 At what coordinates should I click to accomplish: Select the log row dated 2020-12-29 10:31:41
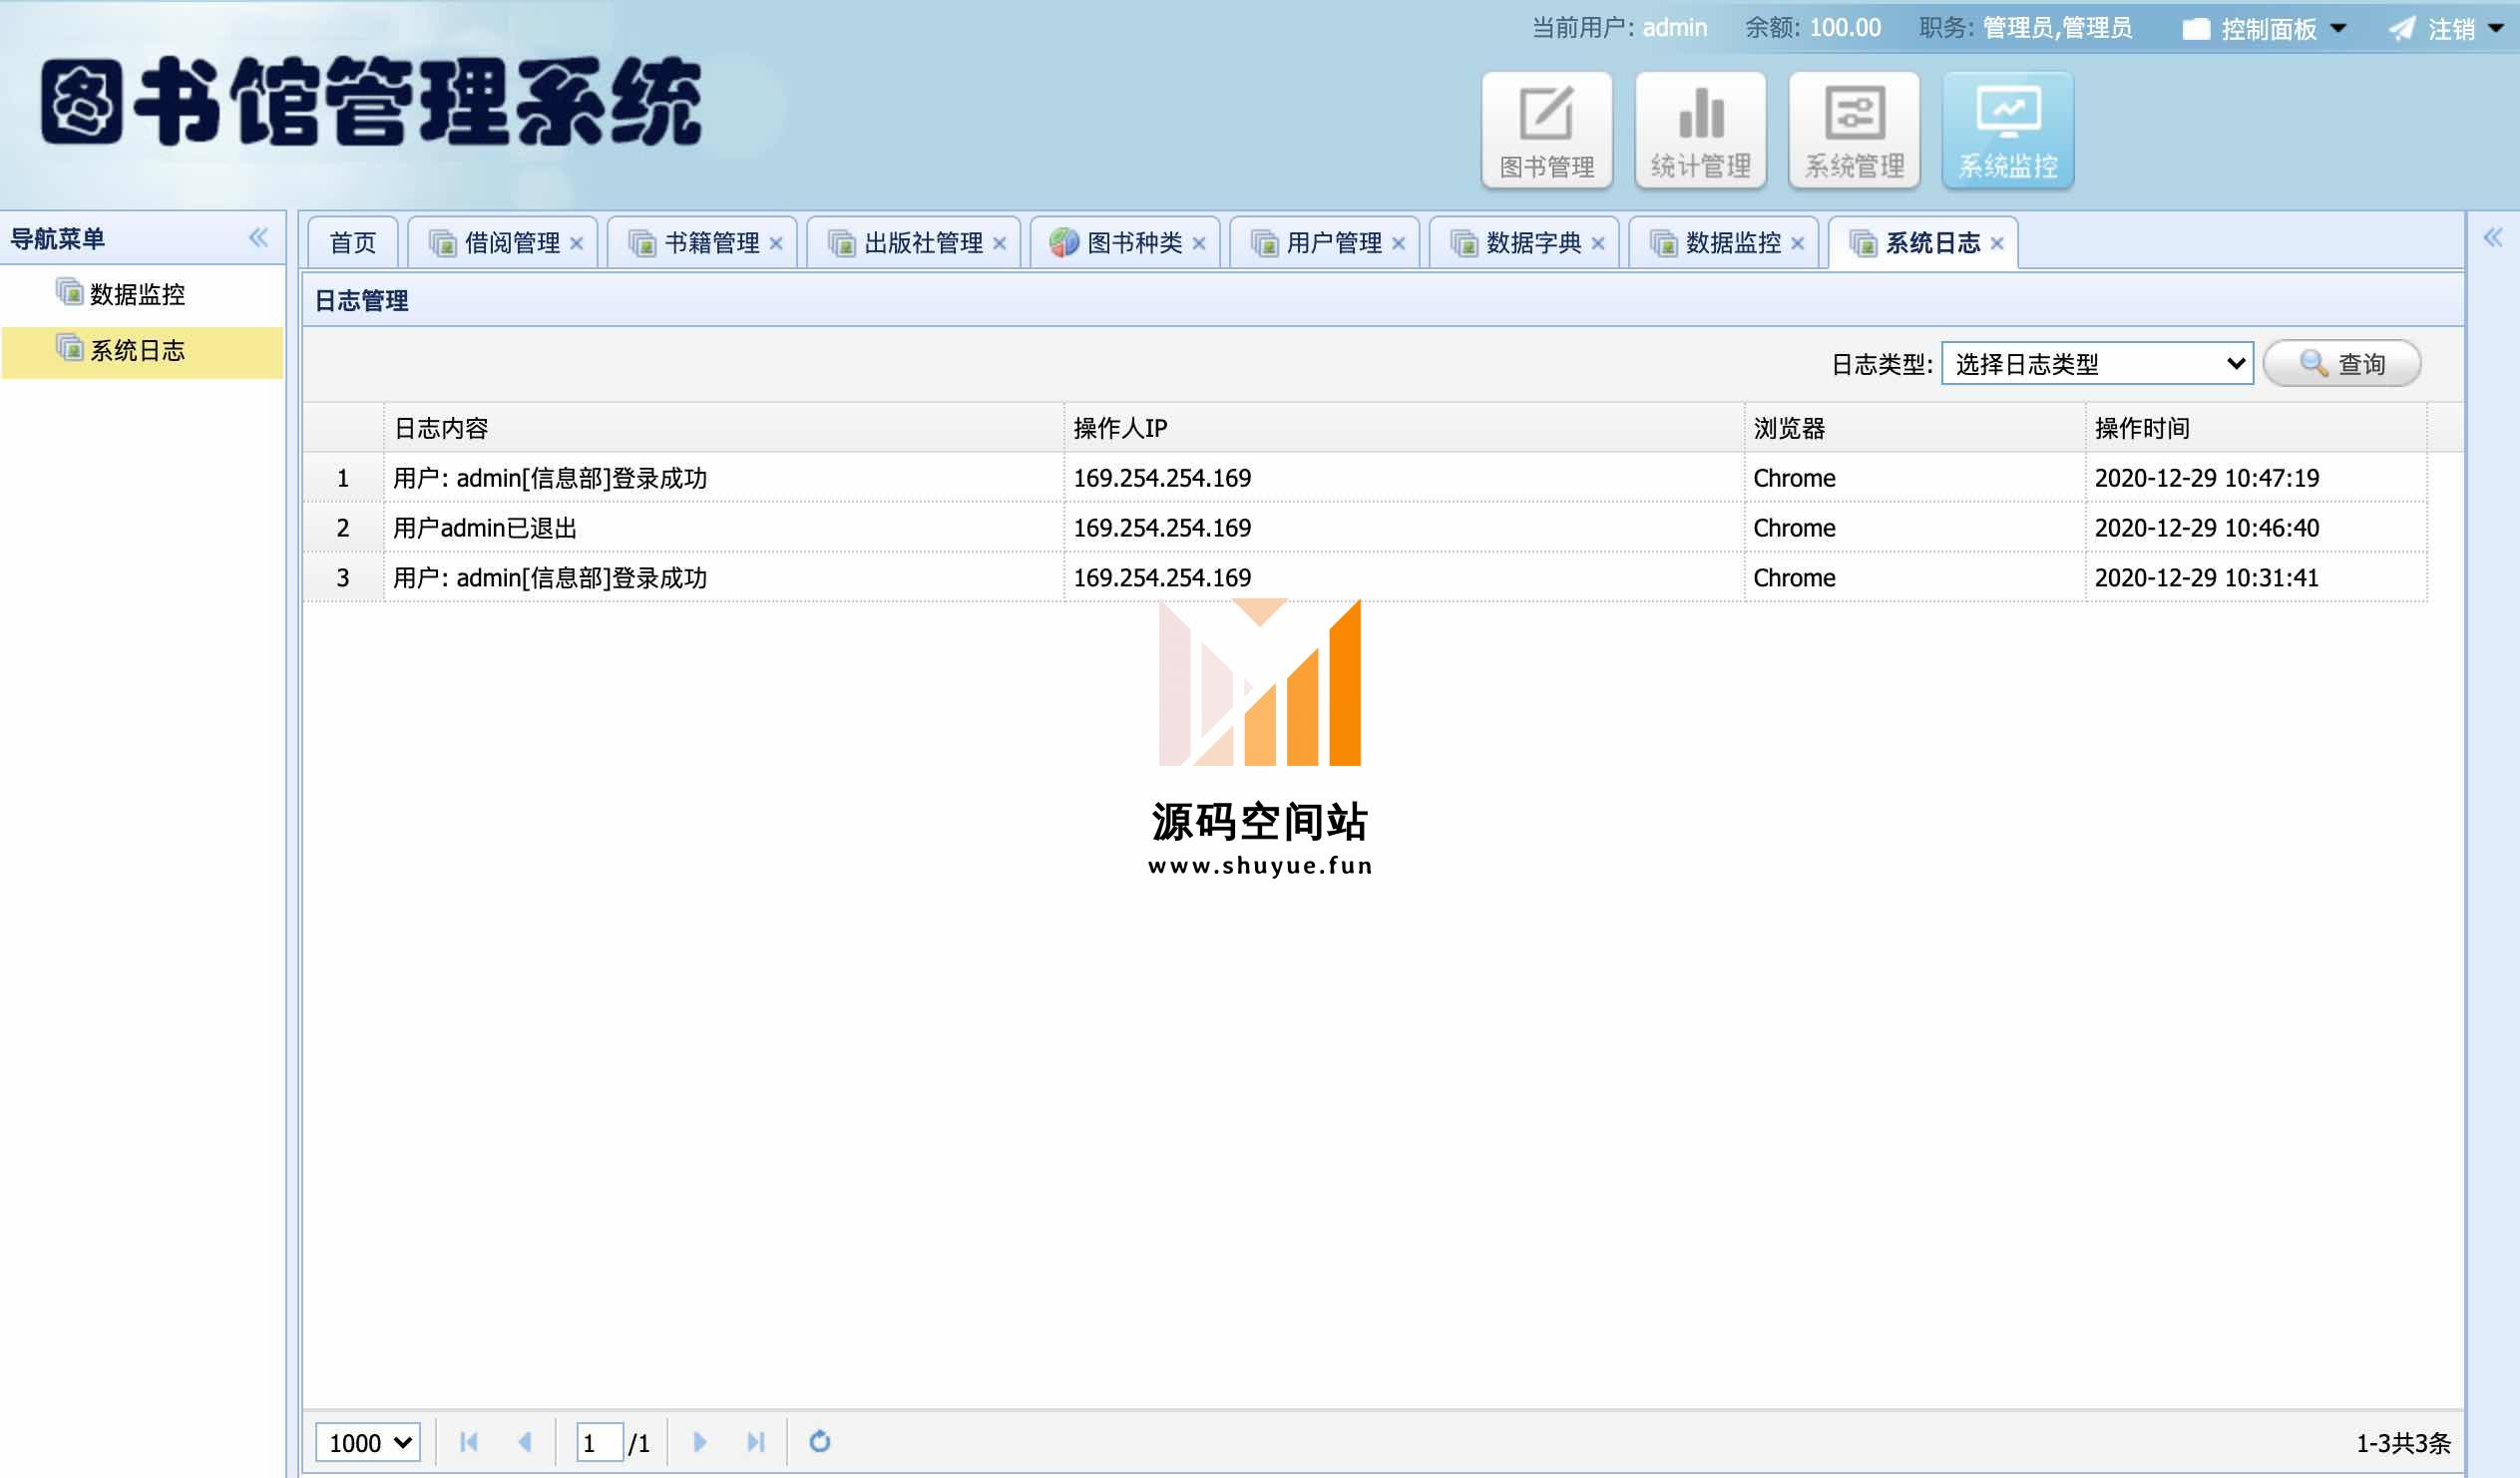[x=1365, y=578]
